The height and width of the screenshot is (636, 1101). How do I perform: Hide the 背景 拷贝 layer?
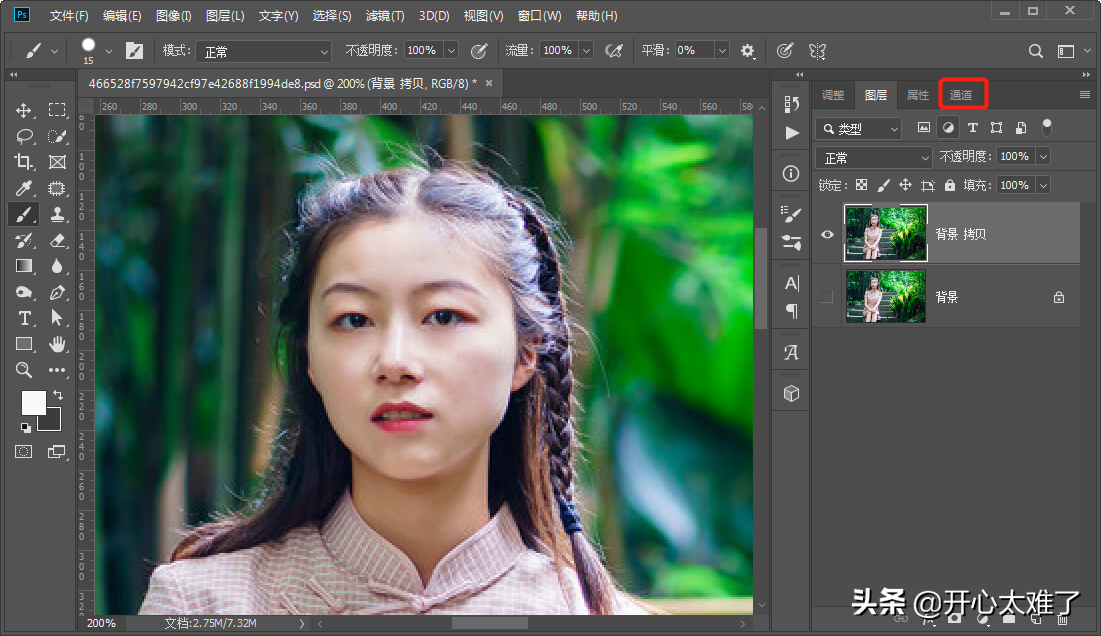pyautogui.click(x=827, y=234)
